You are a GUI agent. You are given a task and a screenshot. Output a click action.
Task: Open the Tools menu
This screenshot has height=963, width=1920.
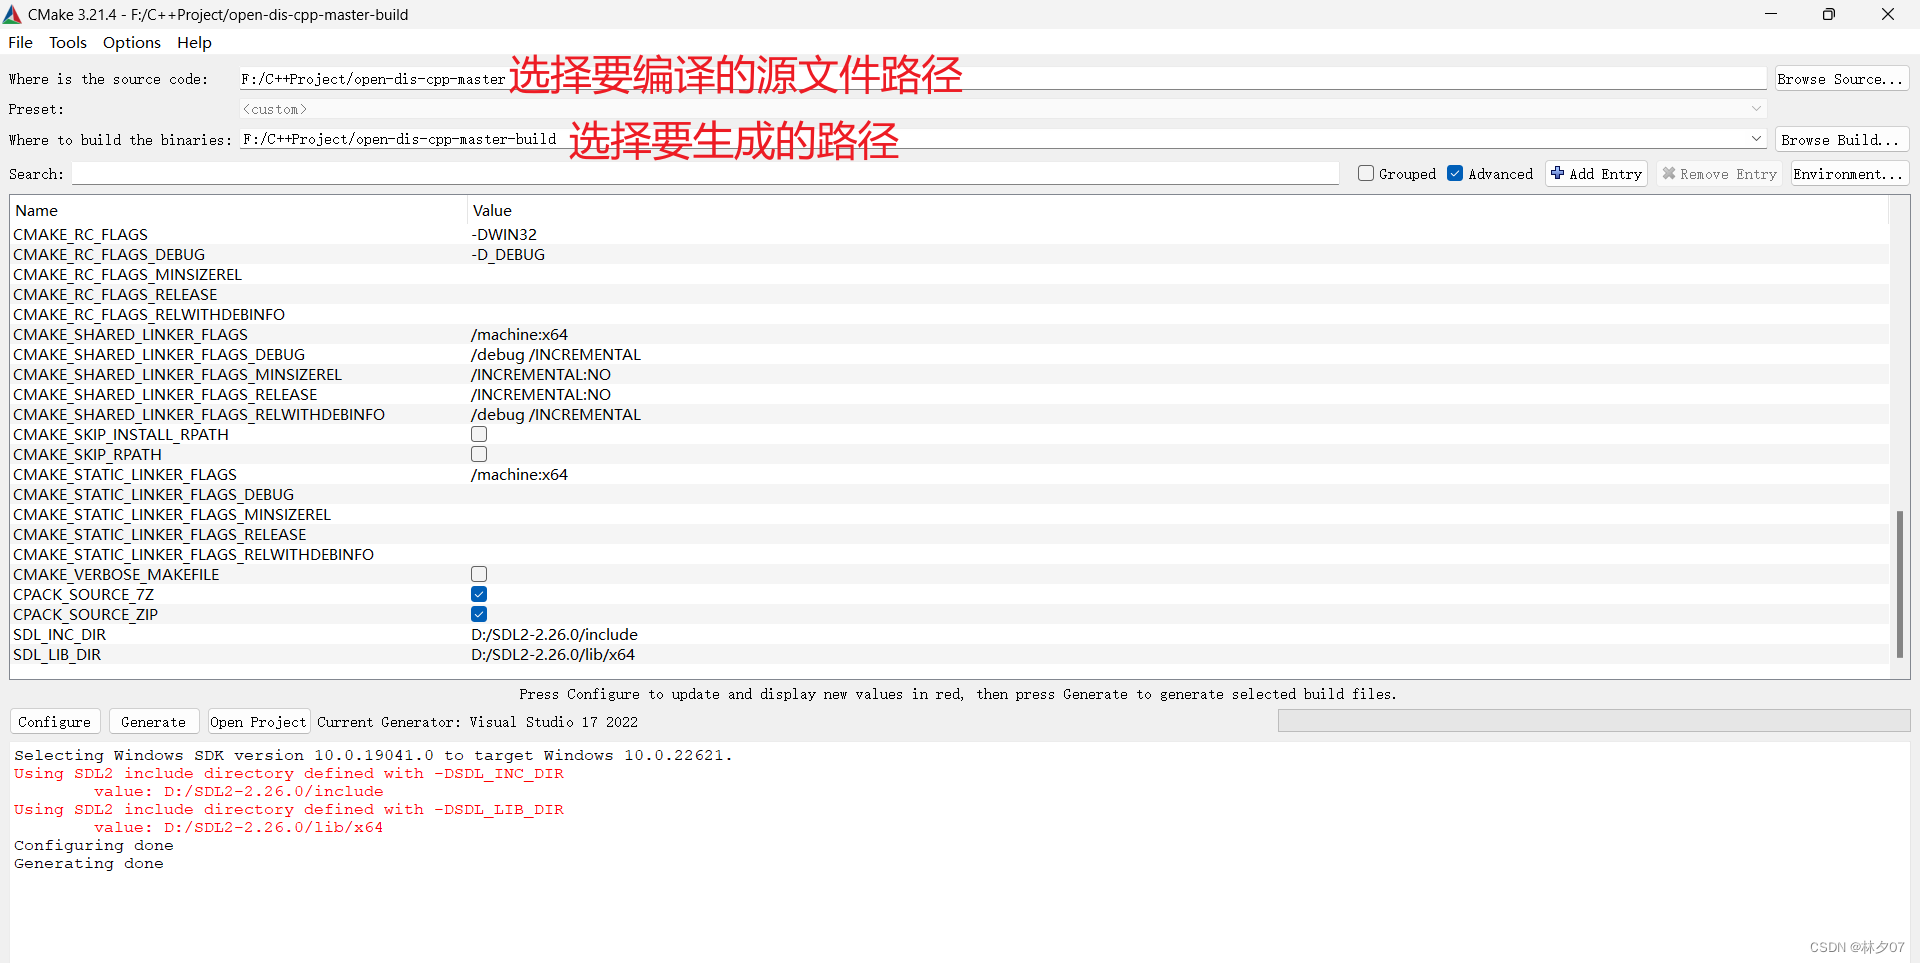click(x=67, y=42)
